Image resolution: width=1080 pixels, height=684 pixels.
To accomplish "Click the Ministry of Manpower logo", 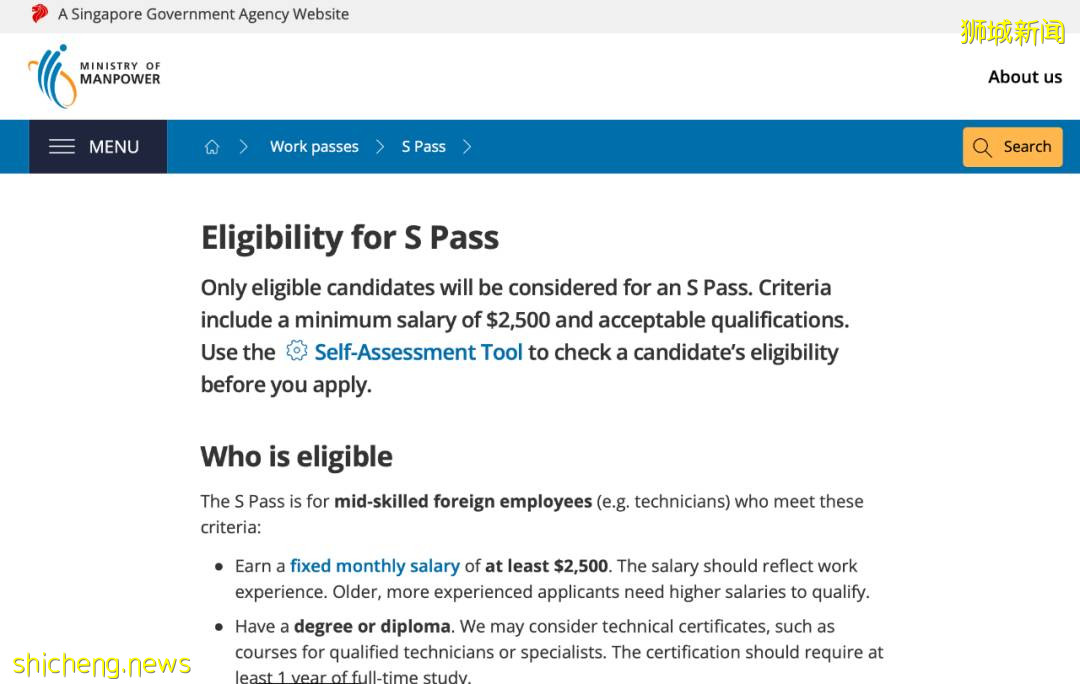I will pos(95,76).
